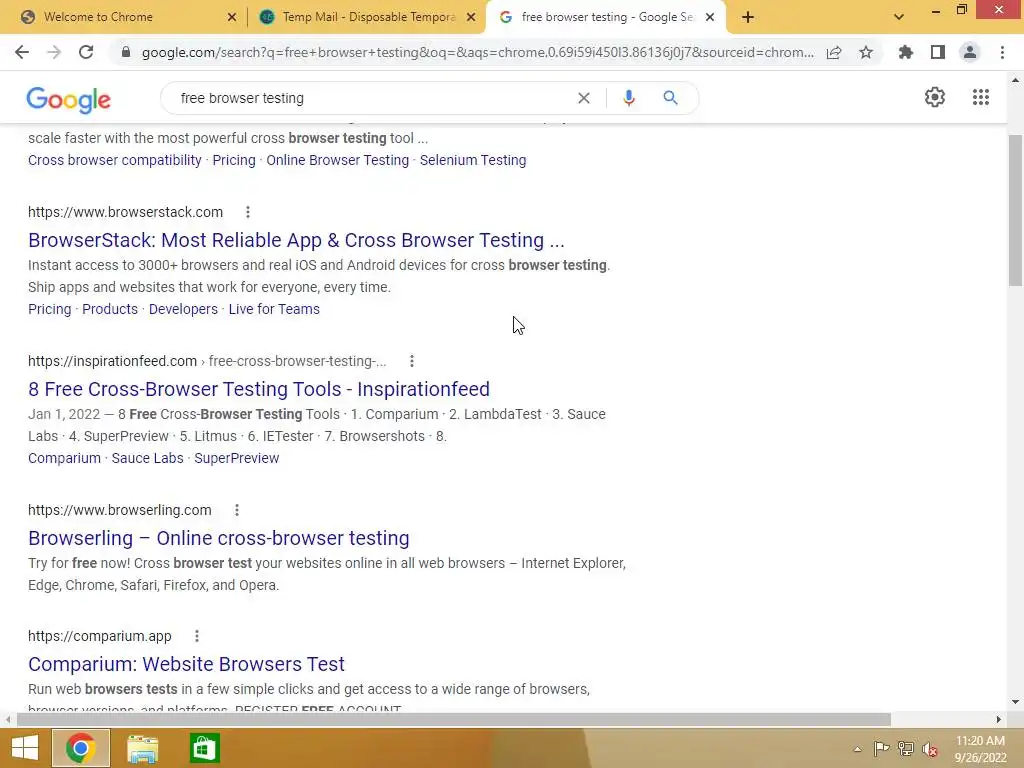Viewport: 1024px width, 768px height.
Task: Open the Action Center flag icon
Action: [881, 748]
